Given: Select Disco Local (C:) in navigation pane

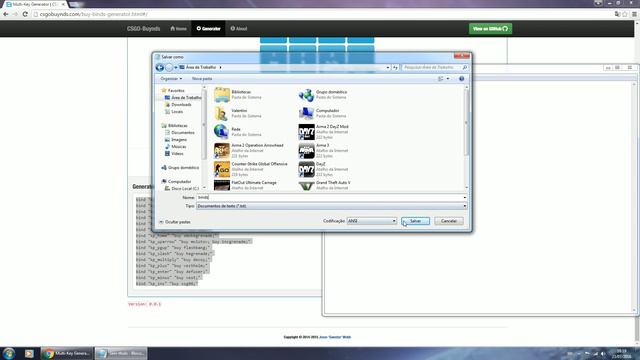Looking at the screenshot, I should (185, 189).
